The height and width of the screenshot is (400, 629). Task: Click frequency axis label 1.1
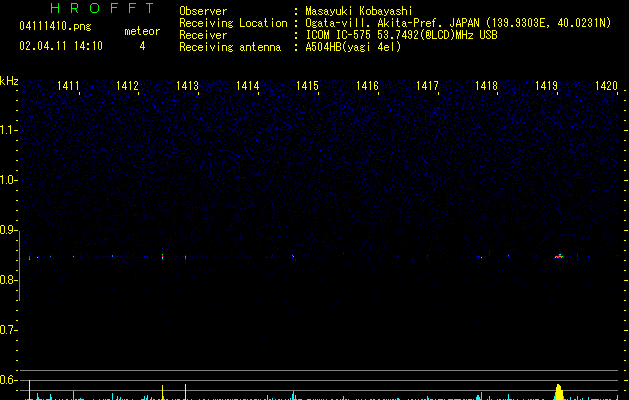(x=7, y=130)
